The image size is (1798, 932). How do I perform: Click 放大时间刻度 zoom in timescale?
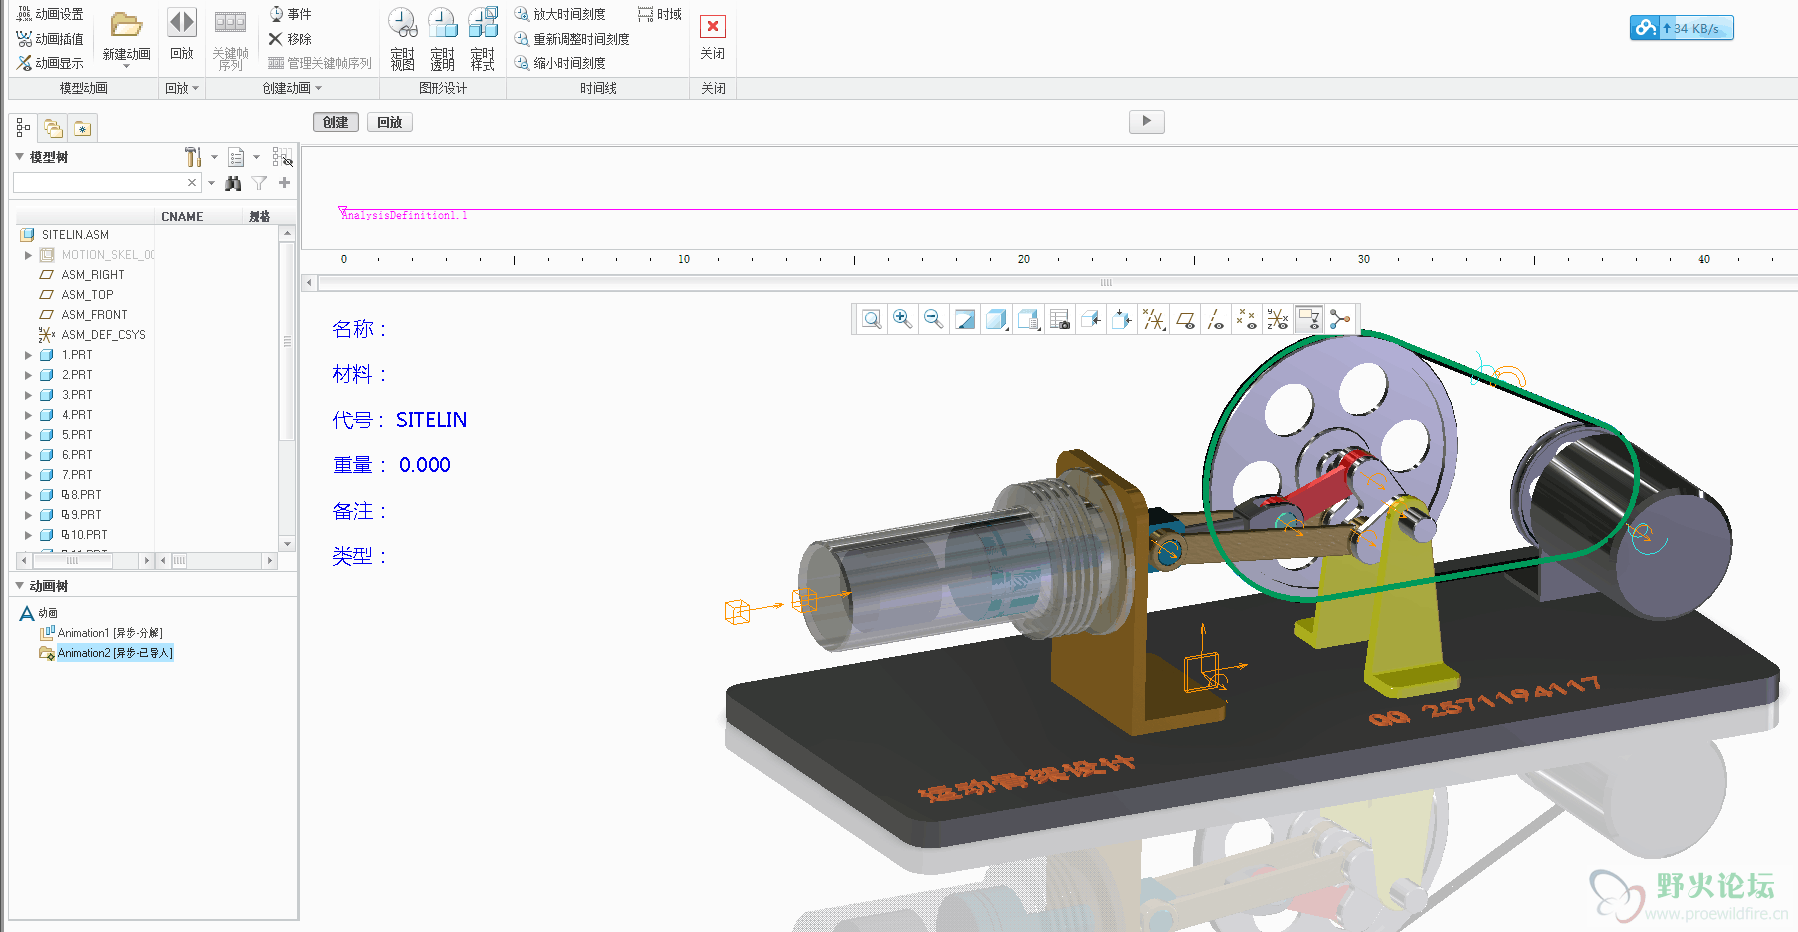coord(560,14)
